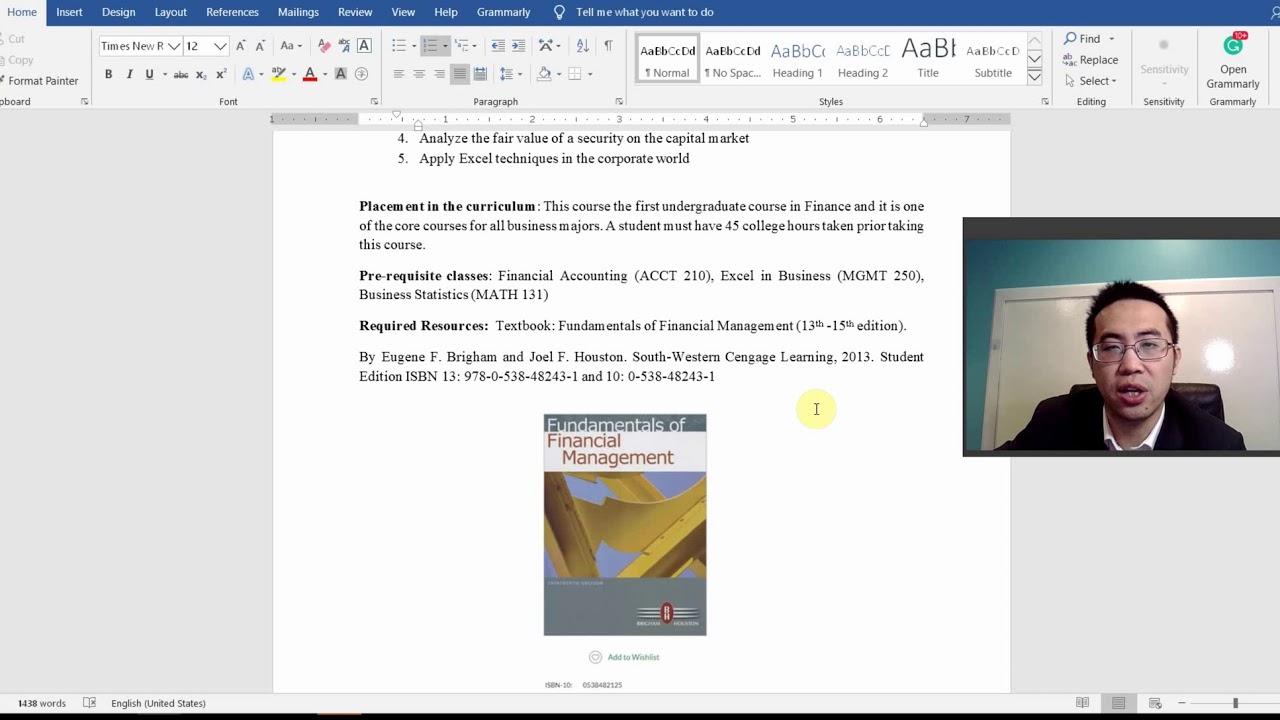Viewport: 1280px width, 720px height.
Task: Toggle underline formatting
Action: click(x=149, y=74)
